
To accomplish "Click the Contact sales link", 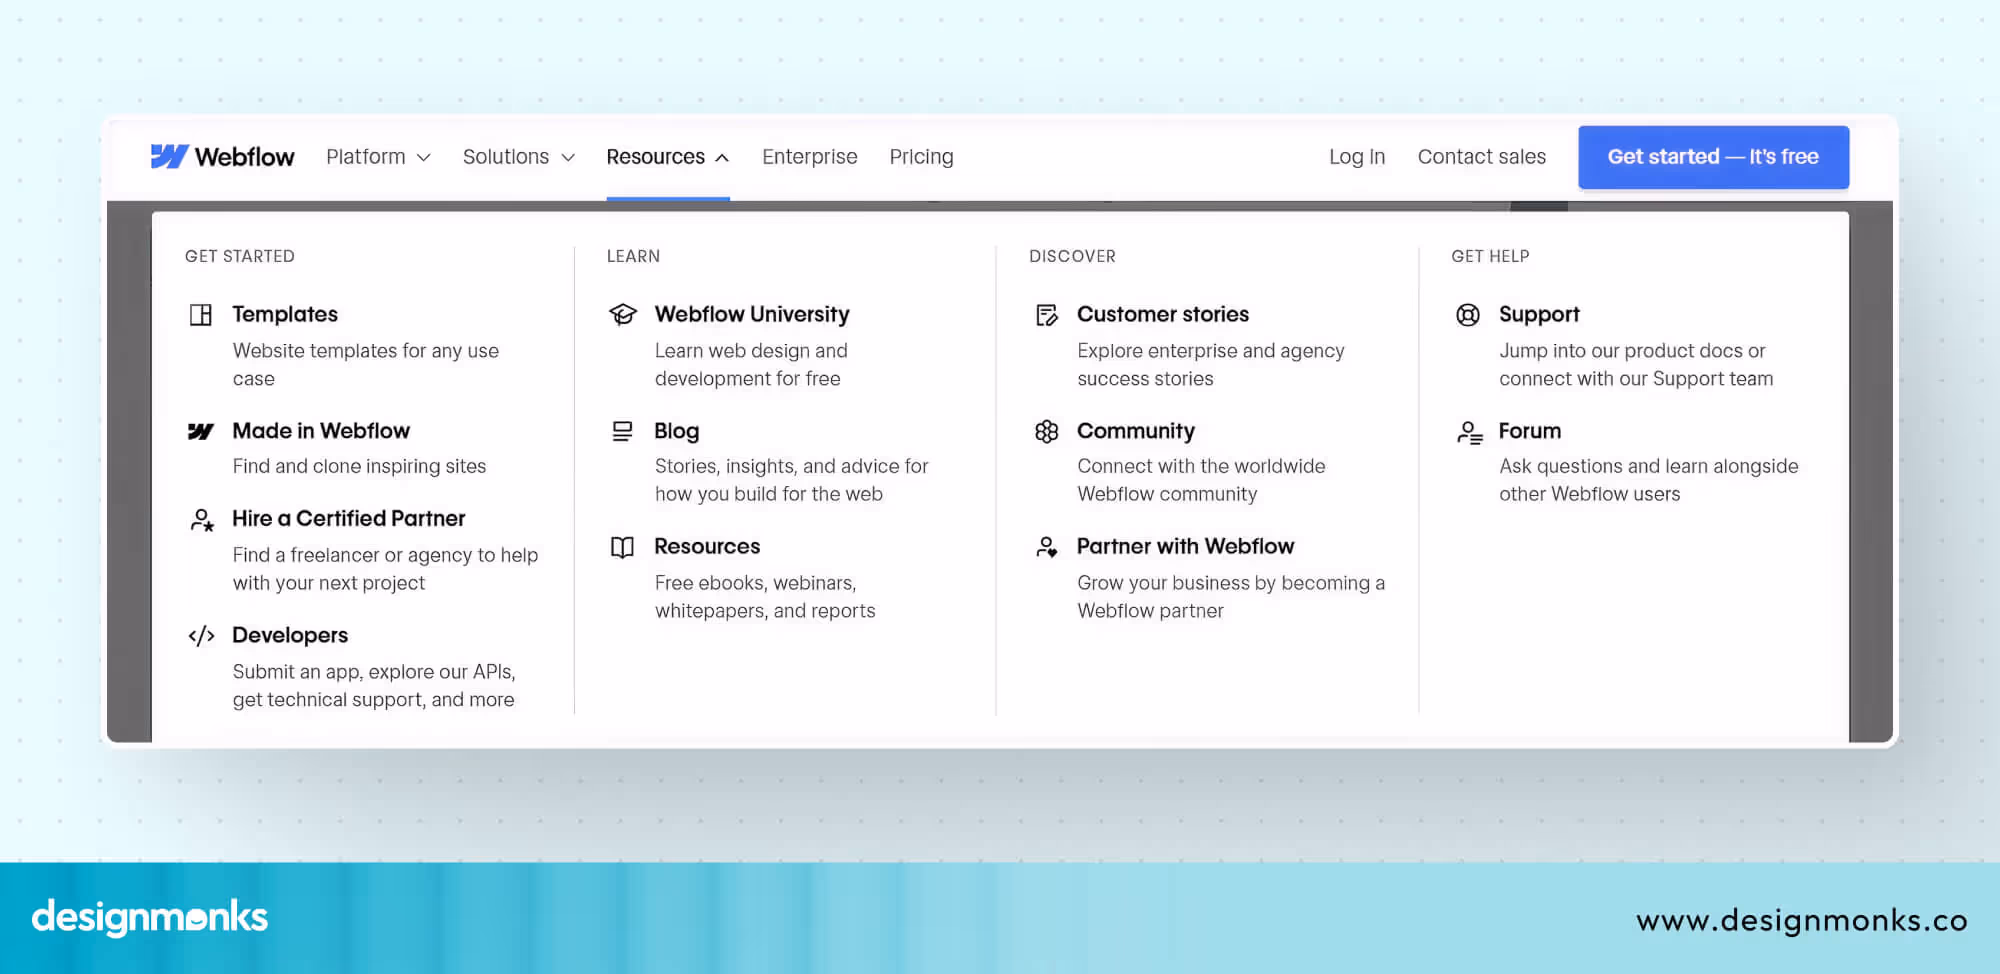I will 1482,156.
